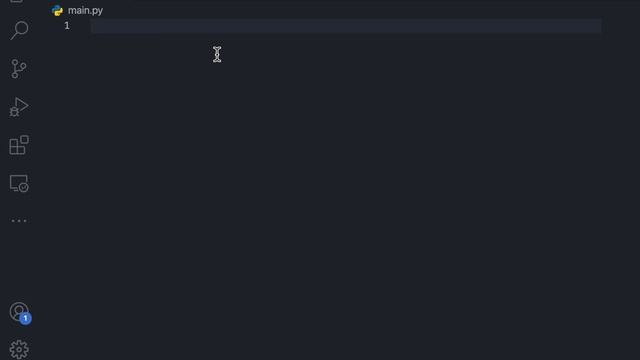Open the Run and Debug view
Viewport: 640px width, 360px height.
pos(19,107)
